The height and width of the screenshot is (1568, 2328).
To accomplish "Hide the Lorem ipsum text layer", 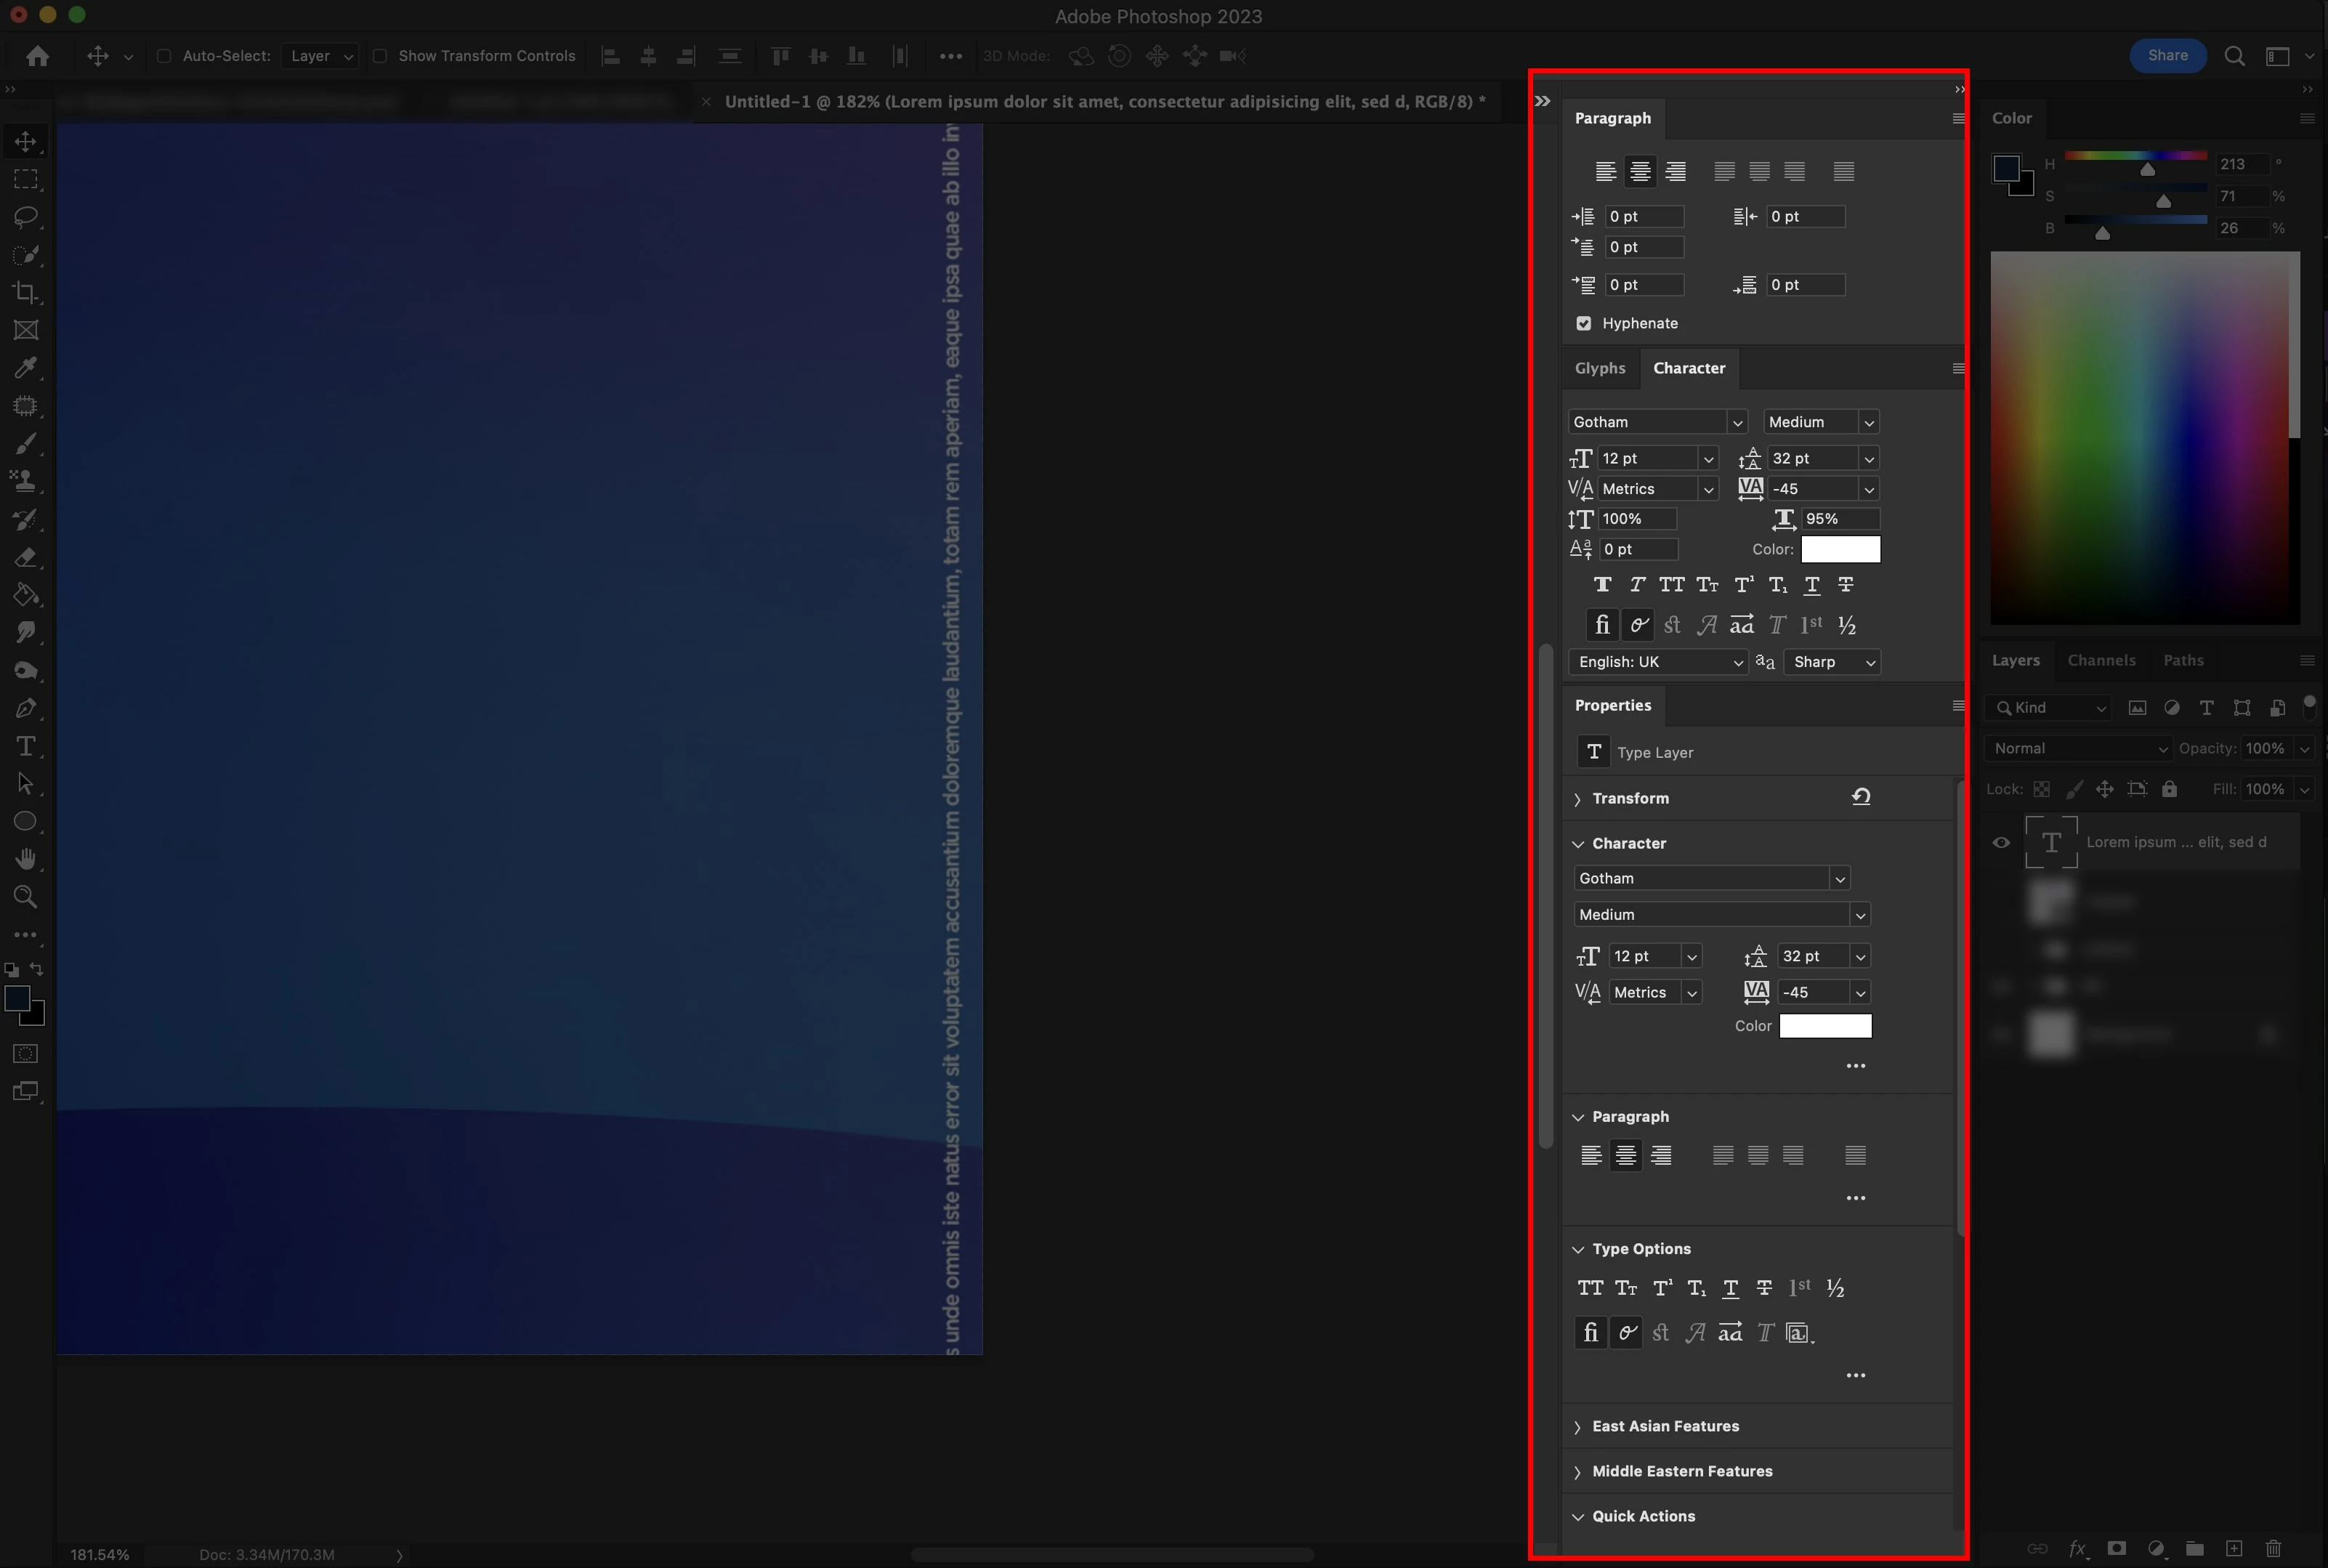I will (x=2001, y=842).
